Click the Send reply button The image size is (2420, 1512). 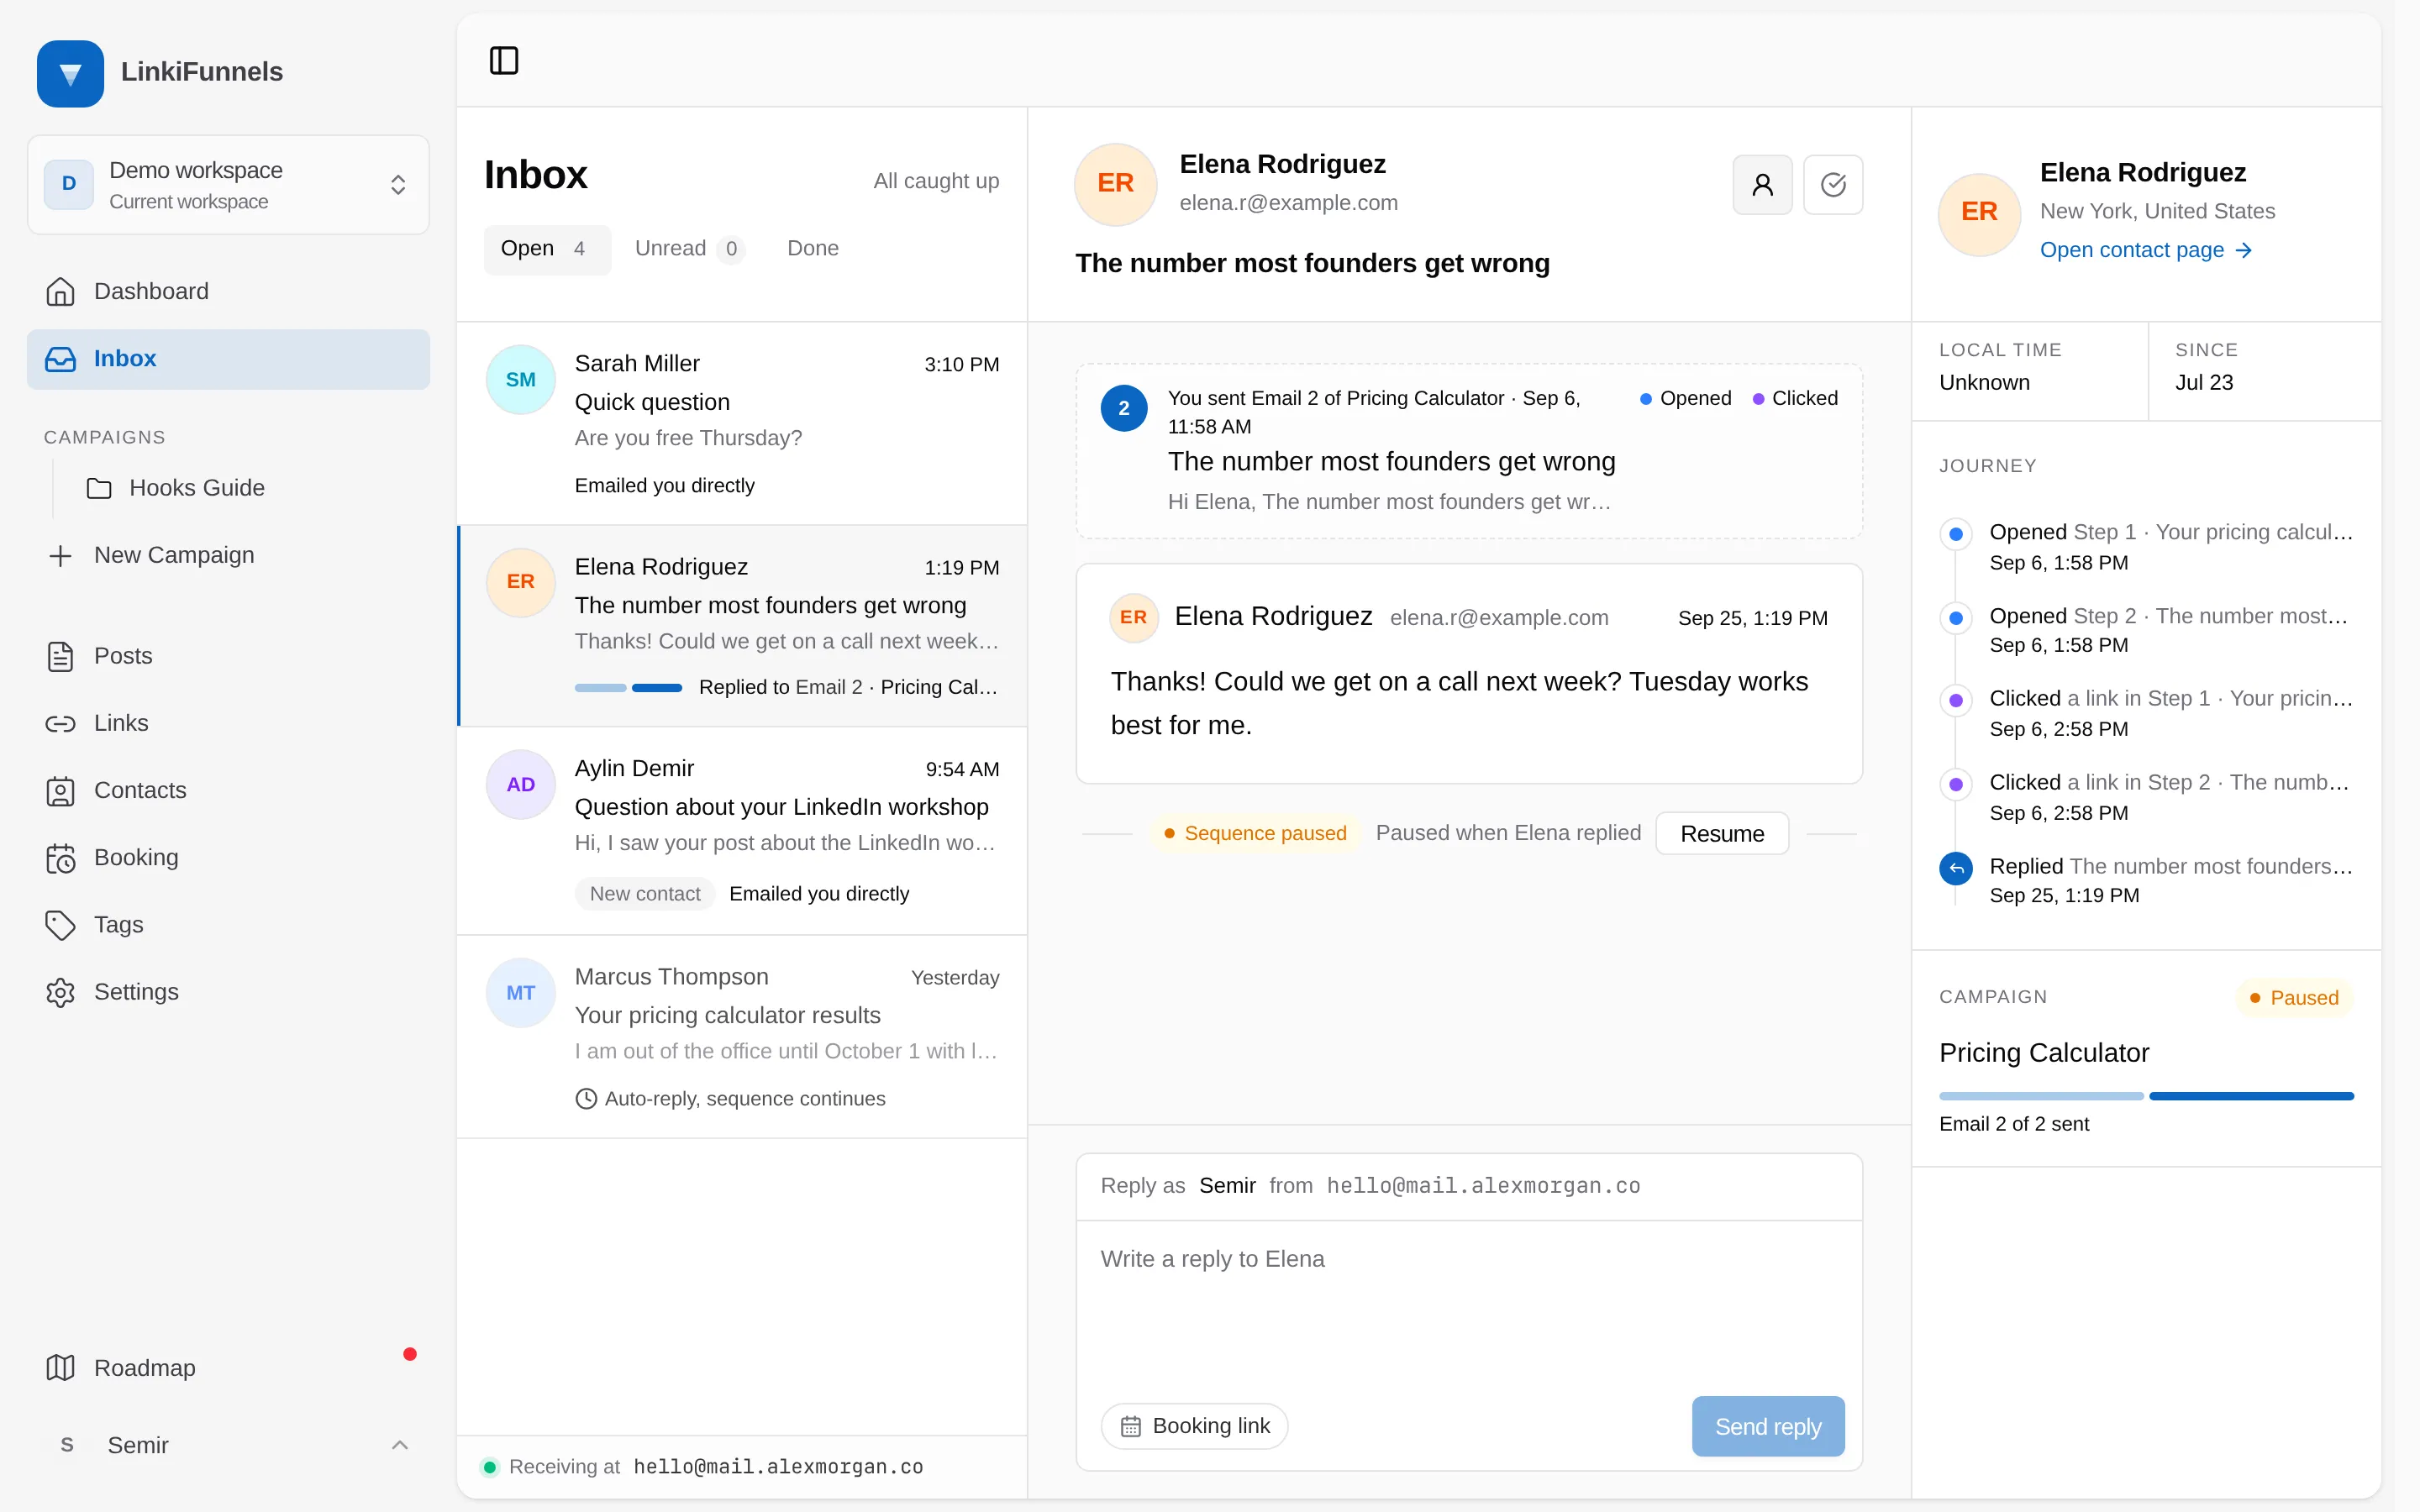click(x=1767, y=1426)
